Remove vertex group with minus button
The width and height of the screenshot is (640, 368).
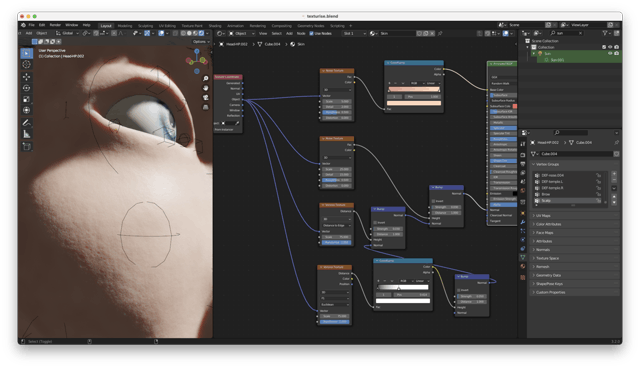pos(614,180)
